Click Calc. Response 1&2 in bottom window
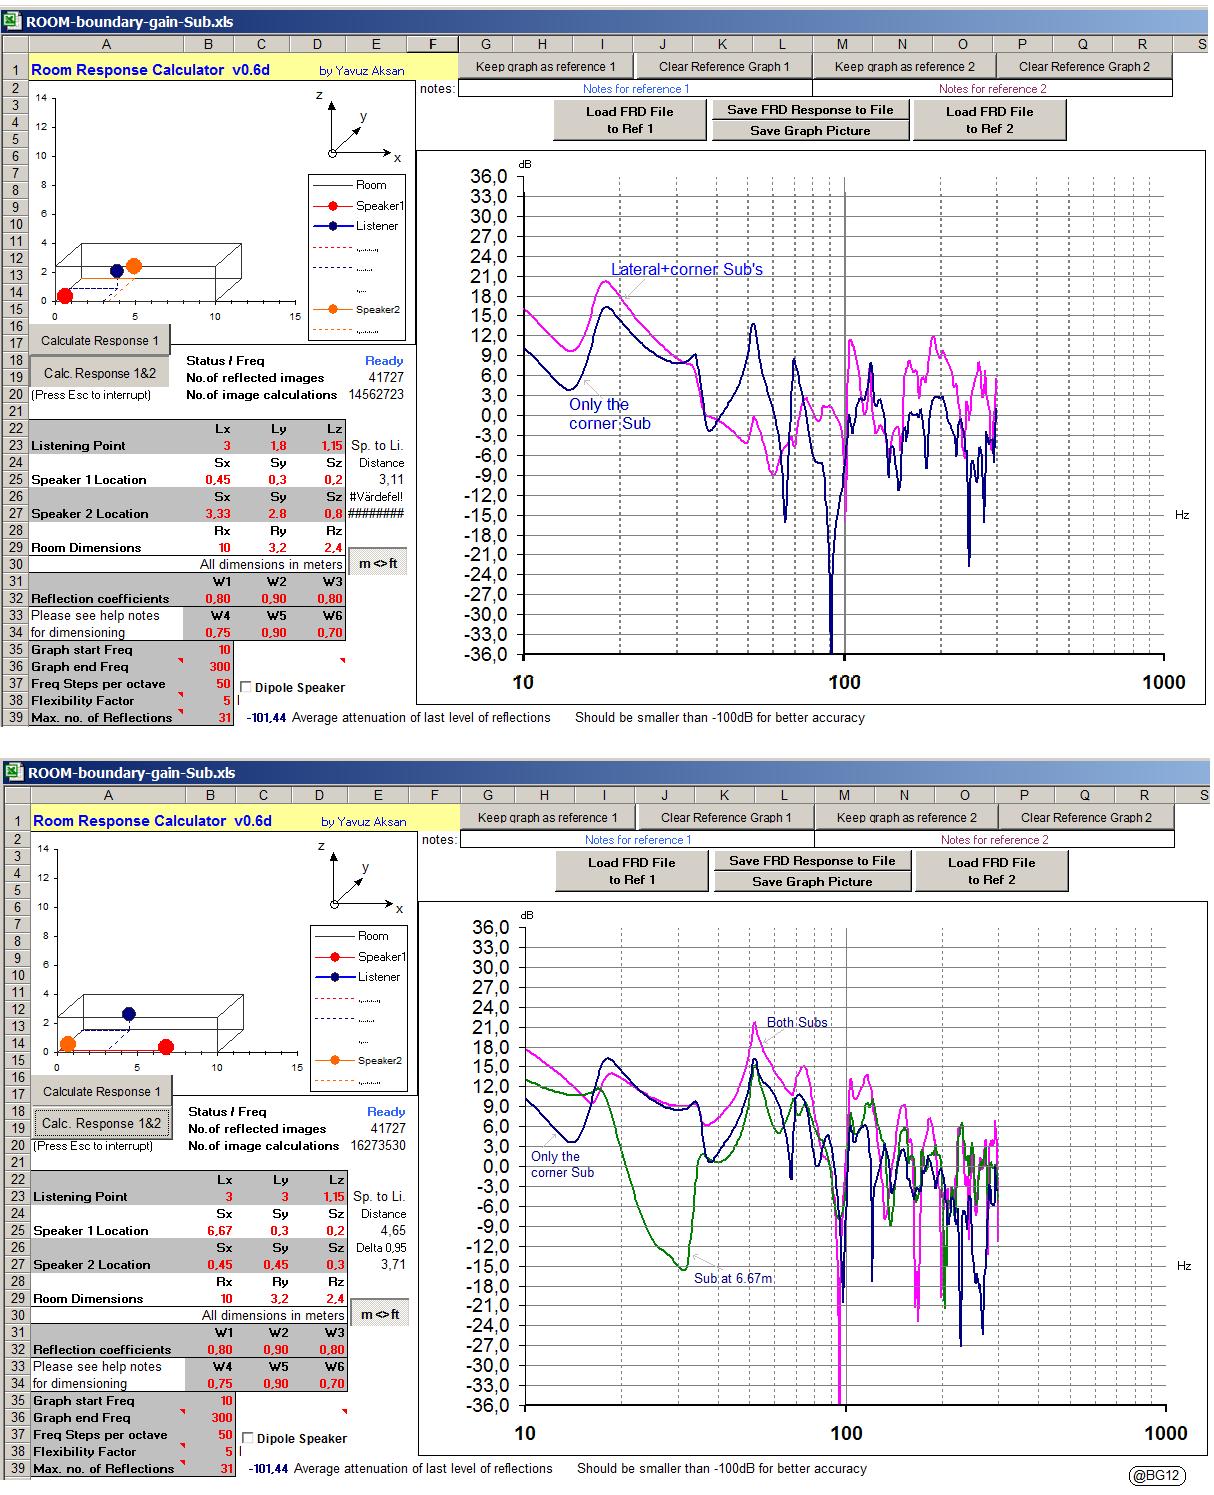1214x1495 pixels. pyautogui.click(x=102, y=1123)
